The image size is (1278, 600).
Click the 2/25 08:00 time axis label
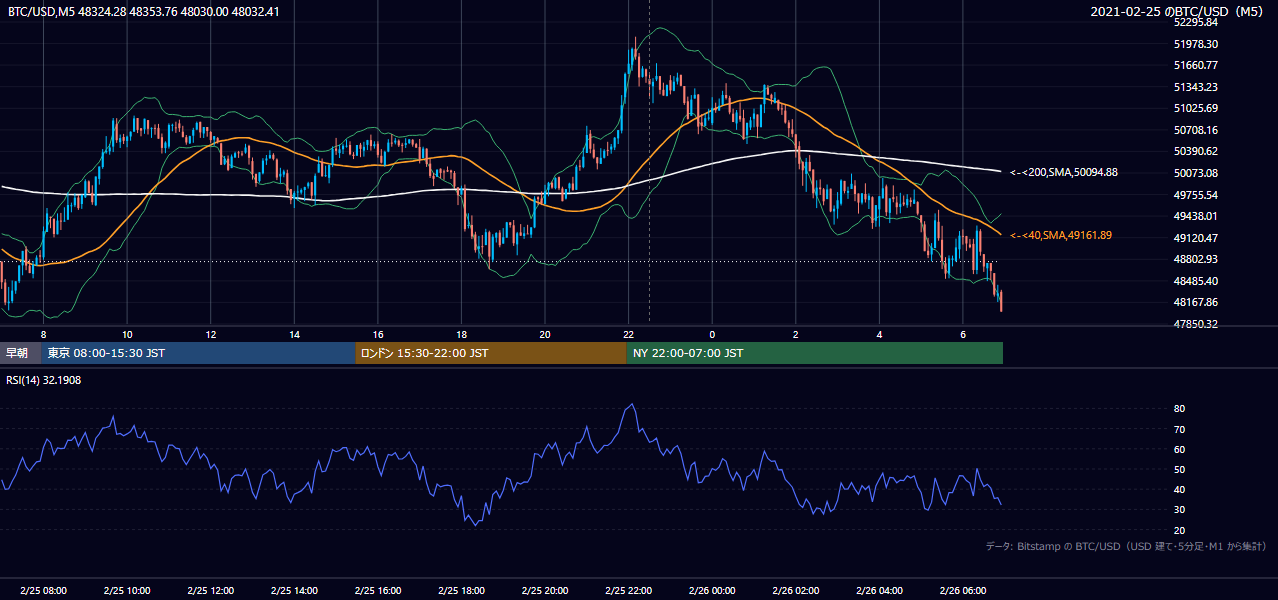(x=43, y=590)
